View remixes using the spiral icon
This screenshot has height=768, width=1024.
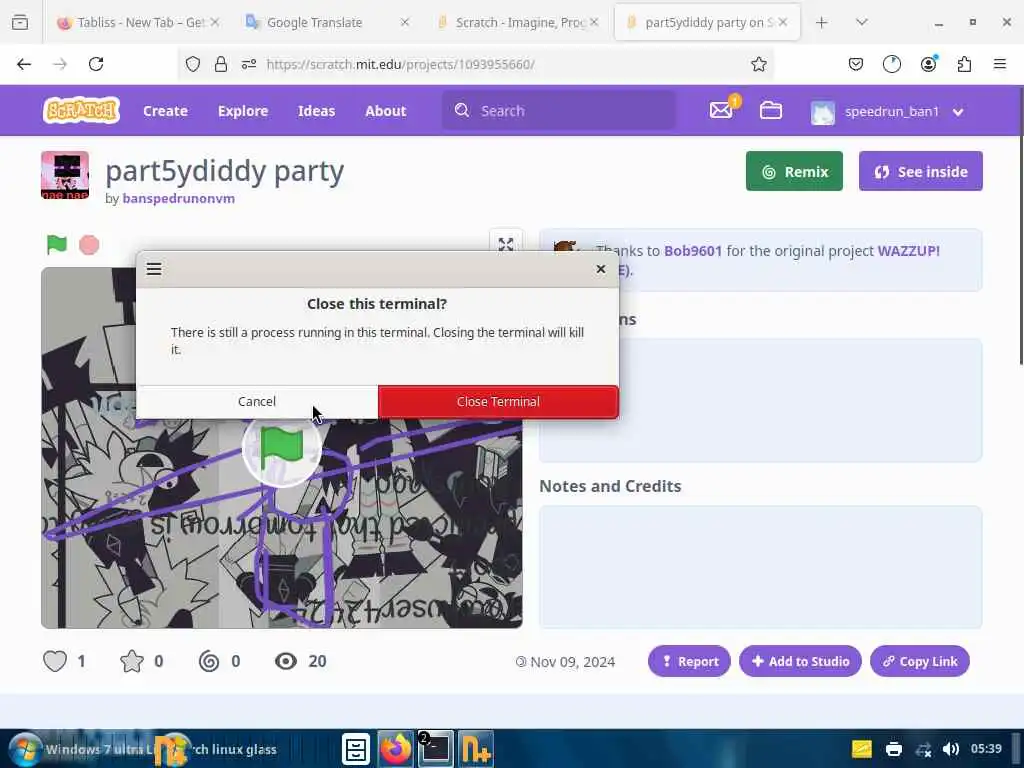point(209,661)
